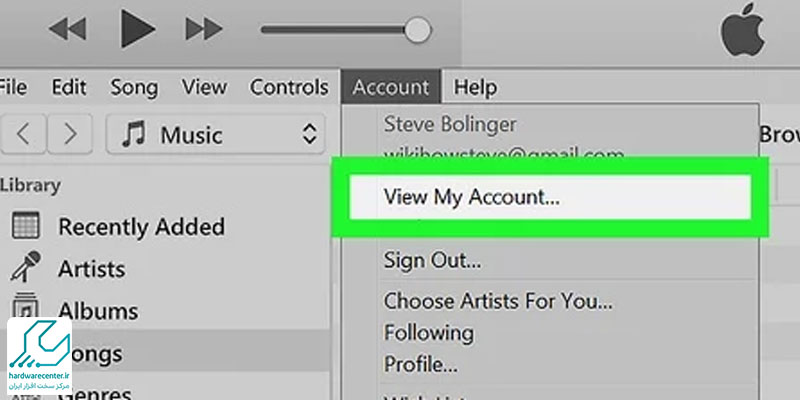Click the Albums stack icon
Screen dimensions: 800x400
26,308
